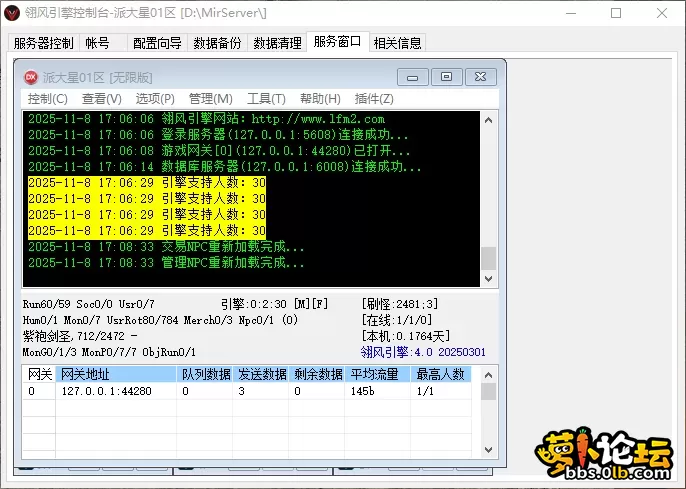
Task: Click the 1/1 max players cell
Action: pyautogui.click(x=441, y=391)
